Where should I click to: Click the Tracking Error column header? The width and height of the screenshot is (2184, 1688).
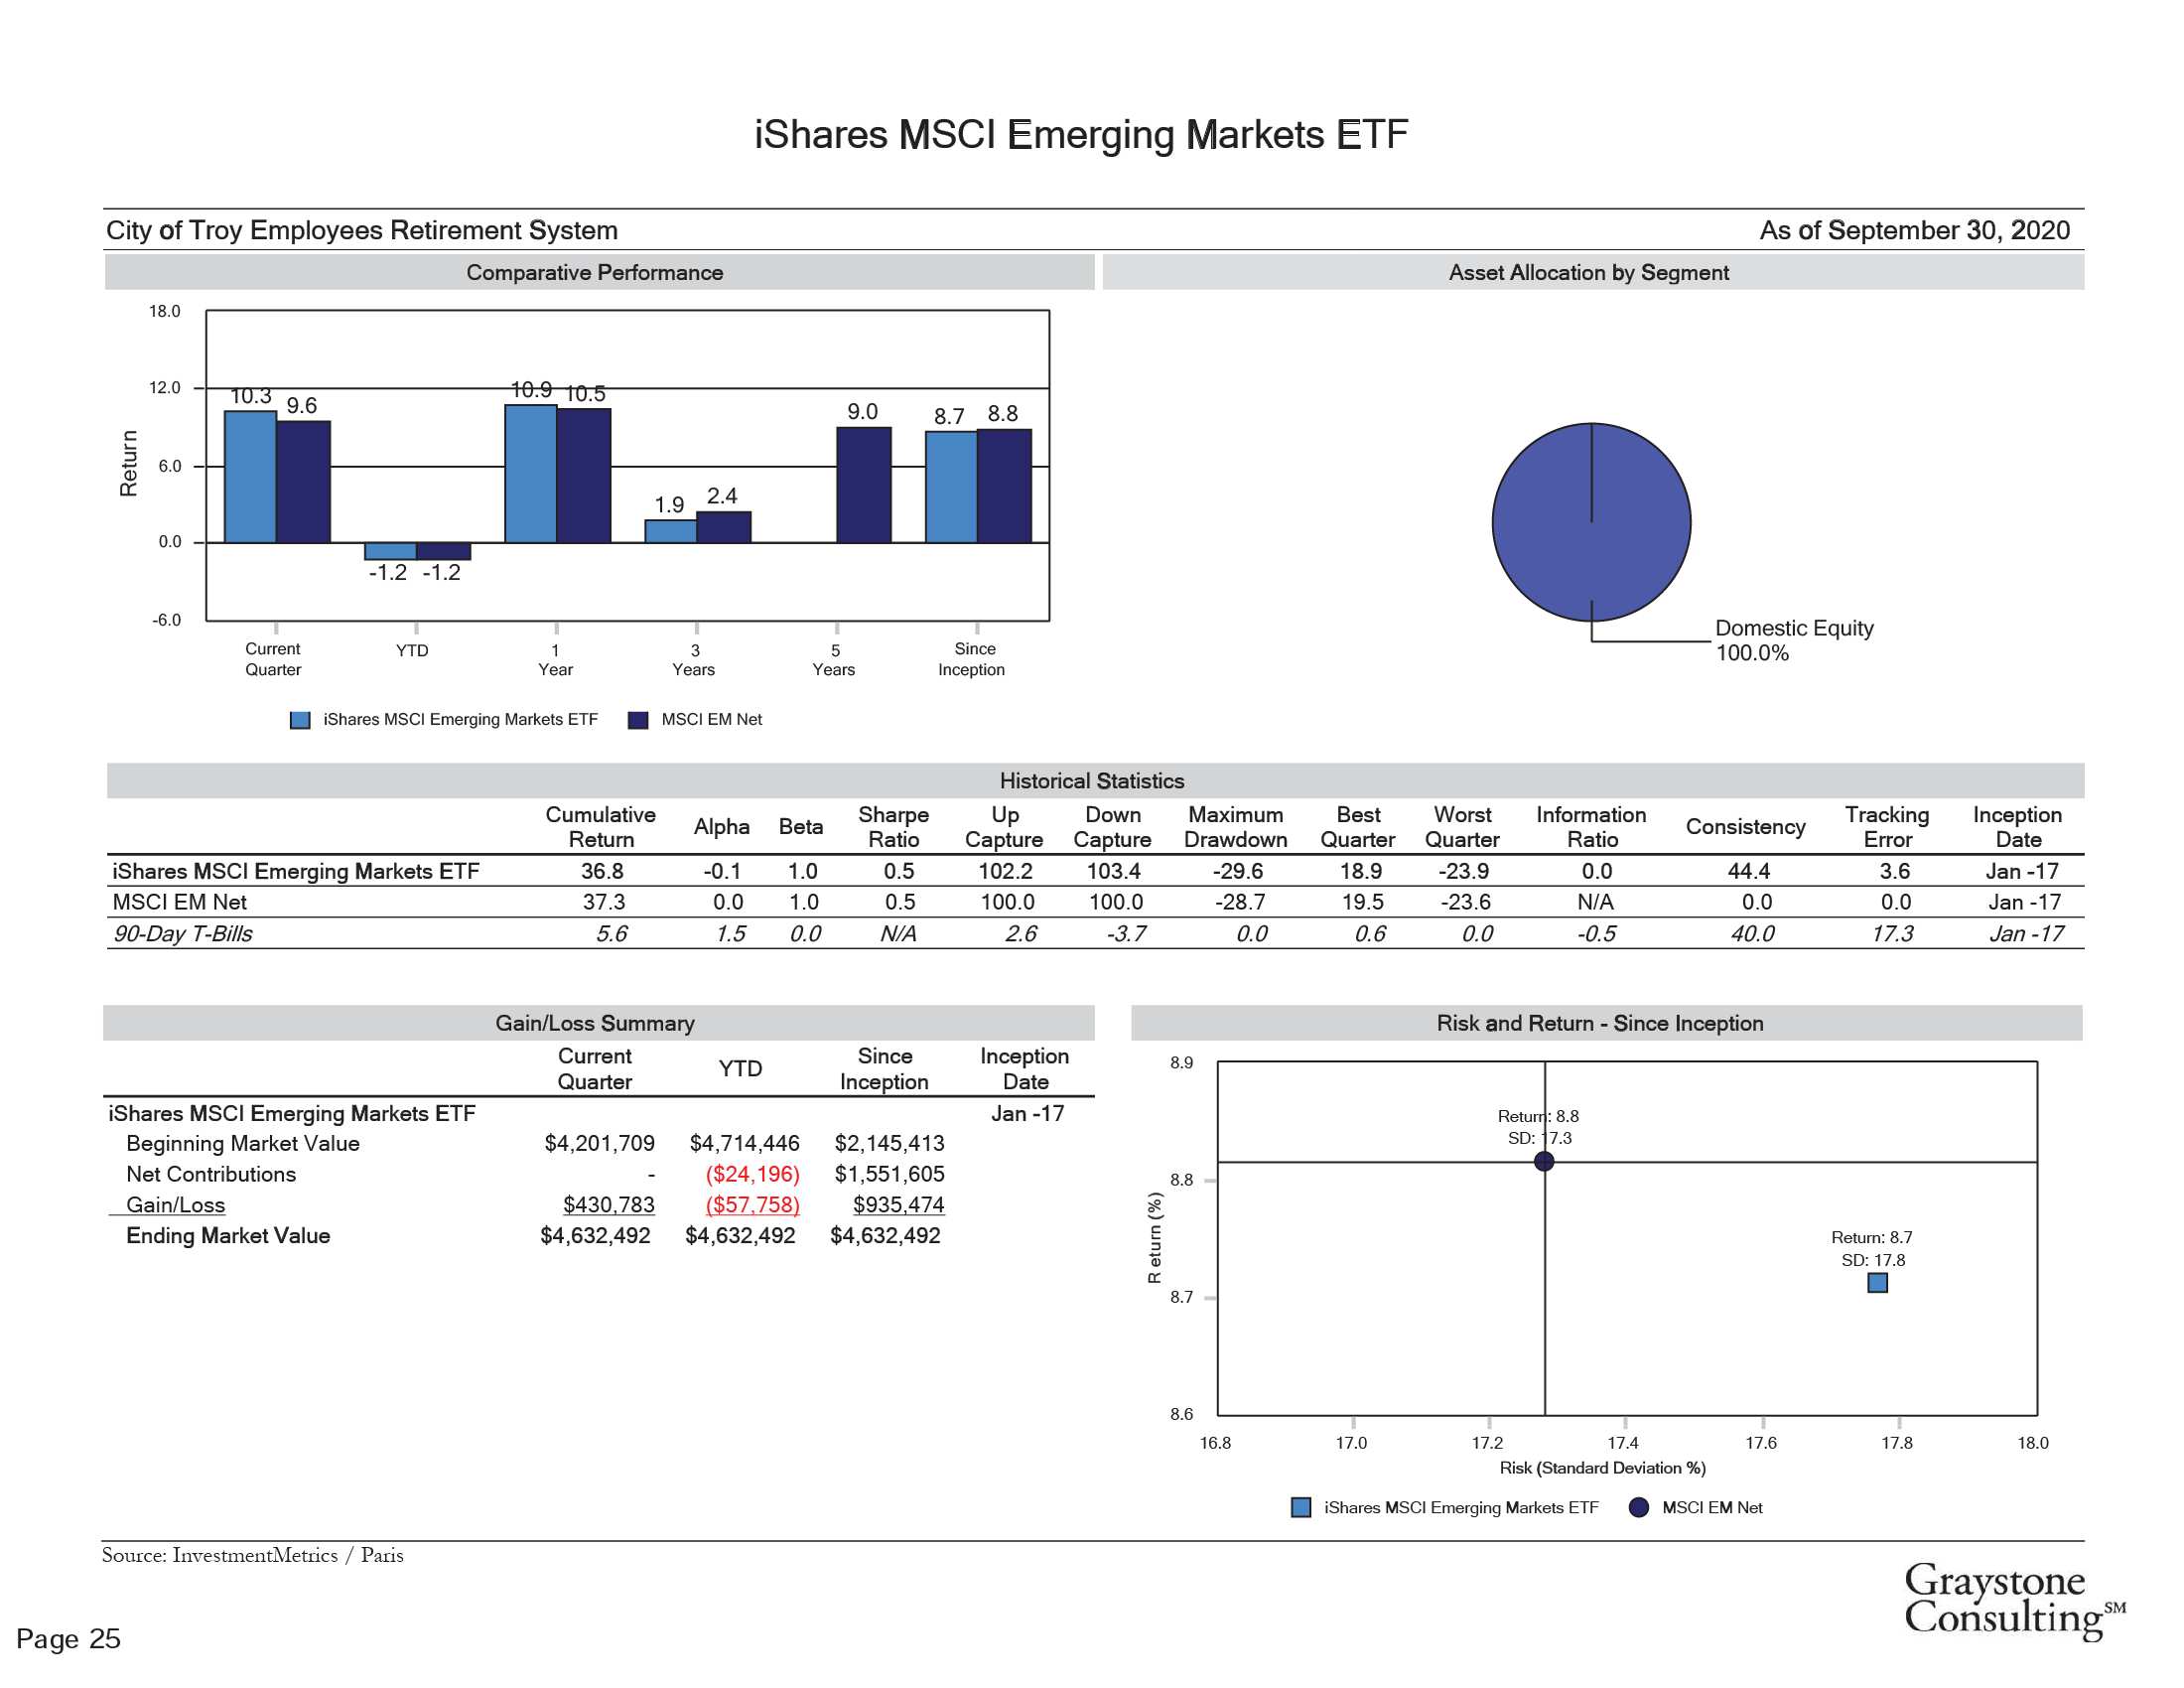1887,827
